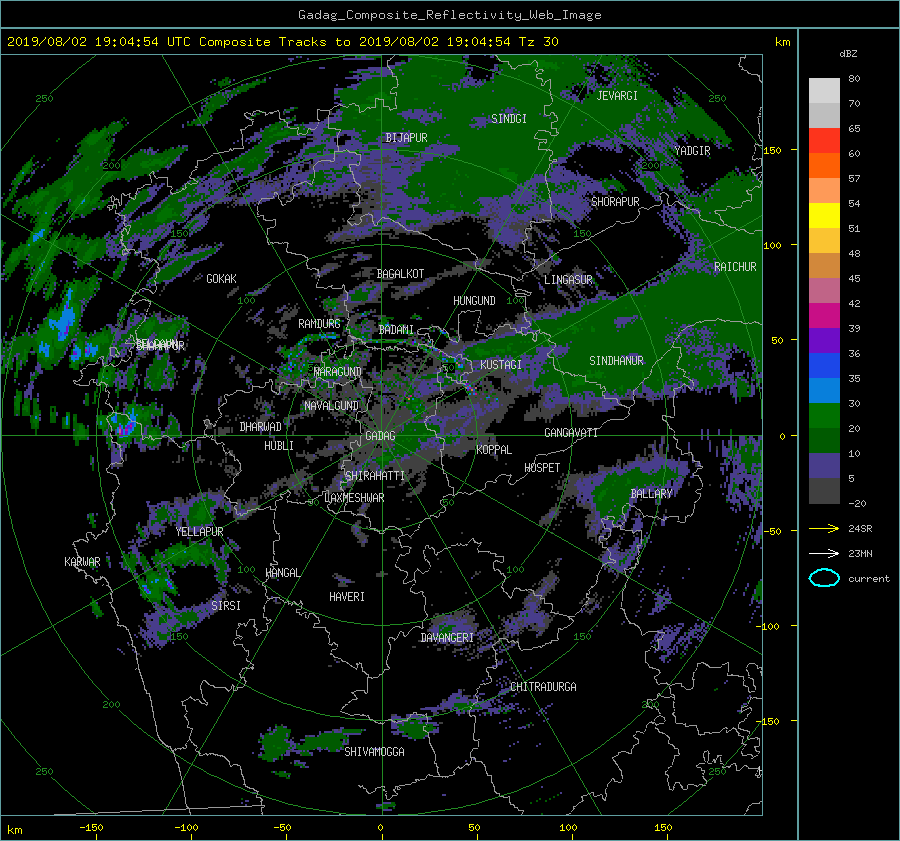Image resolution: width=900 pixels, height=841 pixels.
Task: Click the DAVANGERI city label
Action: click(447, 638)
